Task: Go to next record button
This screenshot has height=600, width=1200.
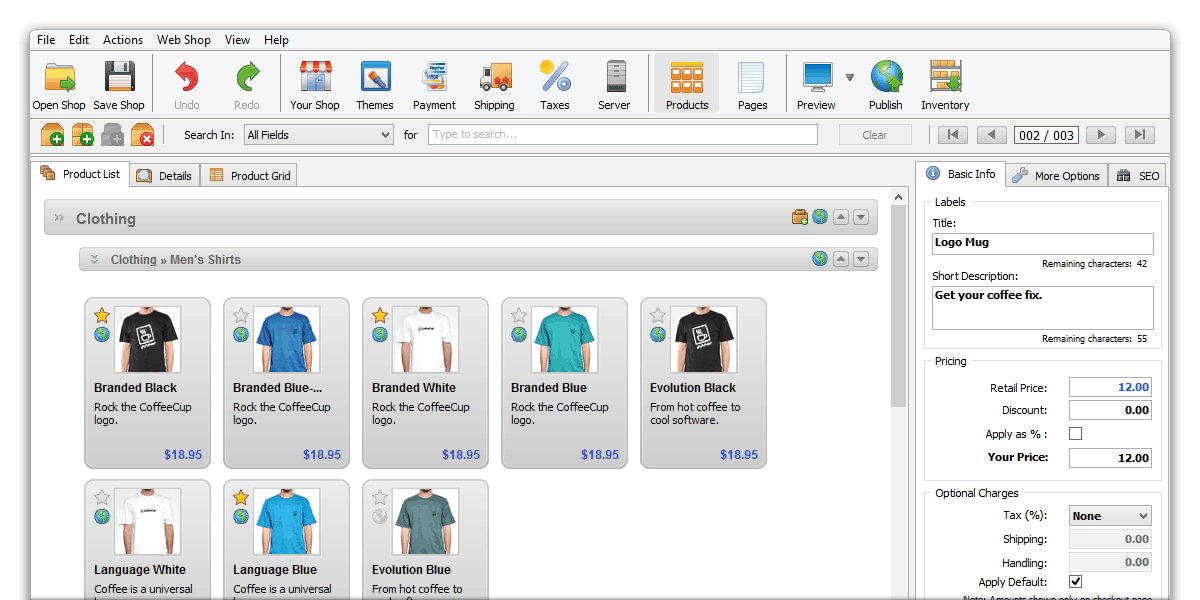Action: click(x=1101, y=135)
